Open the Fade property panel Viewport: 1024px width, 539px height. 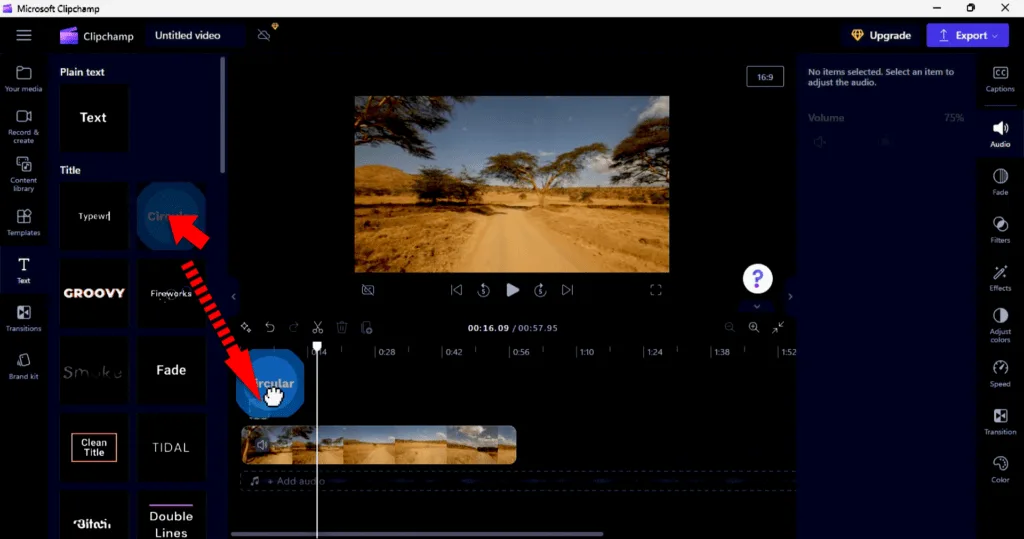click(x=1000, y=182)
